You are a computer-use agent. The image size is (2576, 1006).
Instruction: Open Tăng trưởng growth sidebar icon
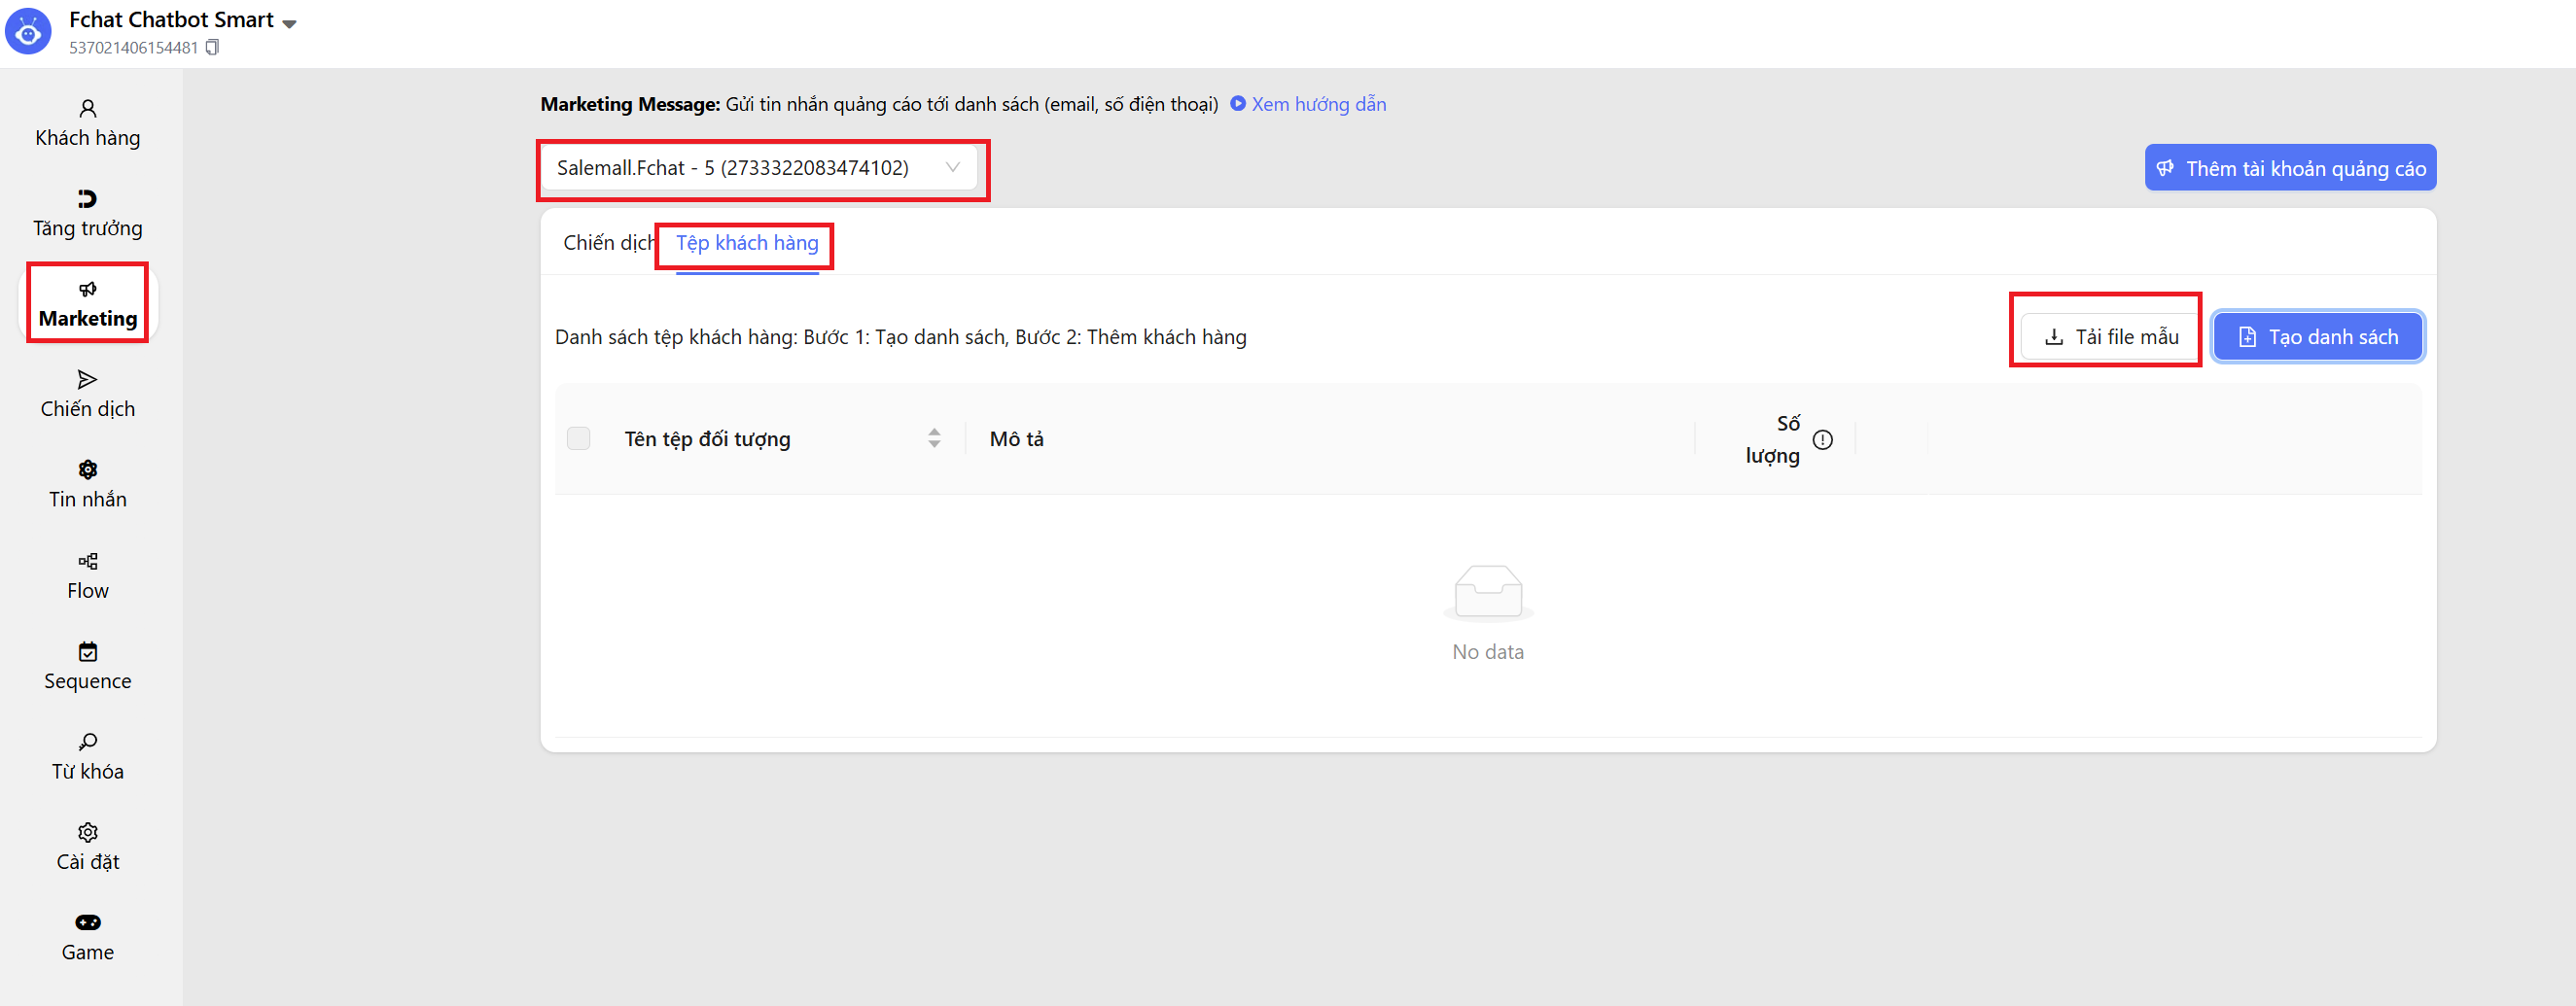coord(88,199)
